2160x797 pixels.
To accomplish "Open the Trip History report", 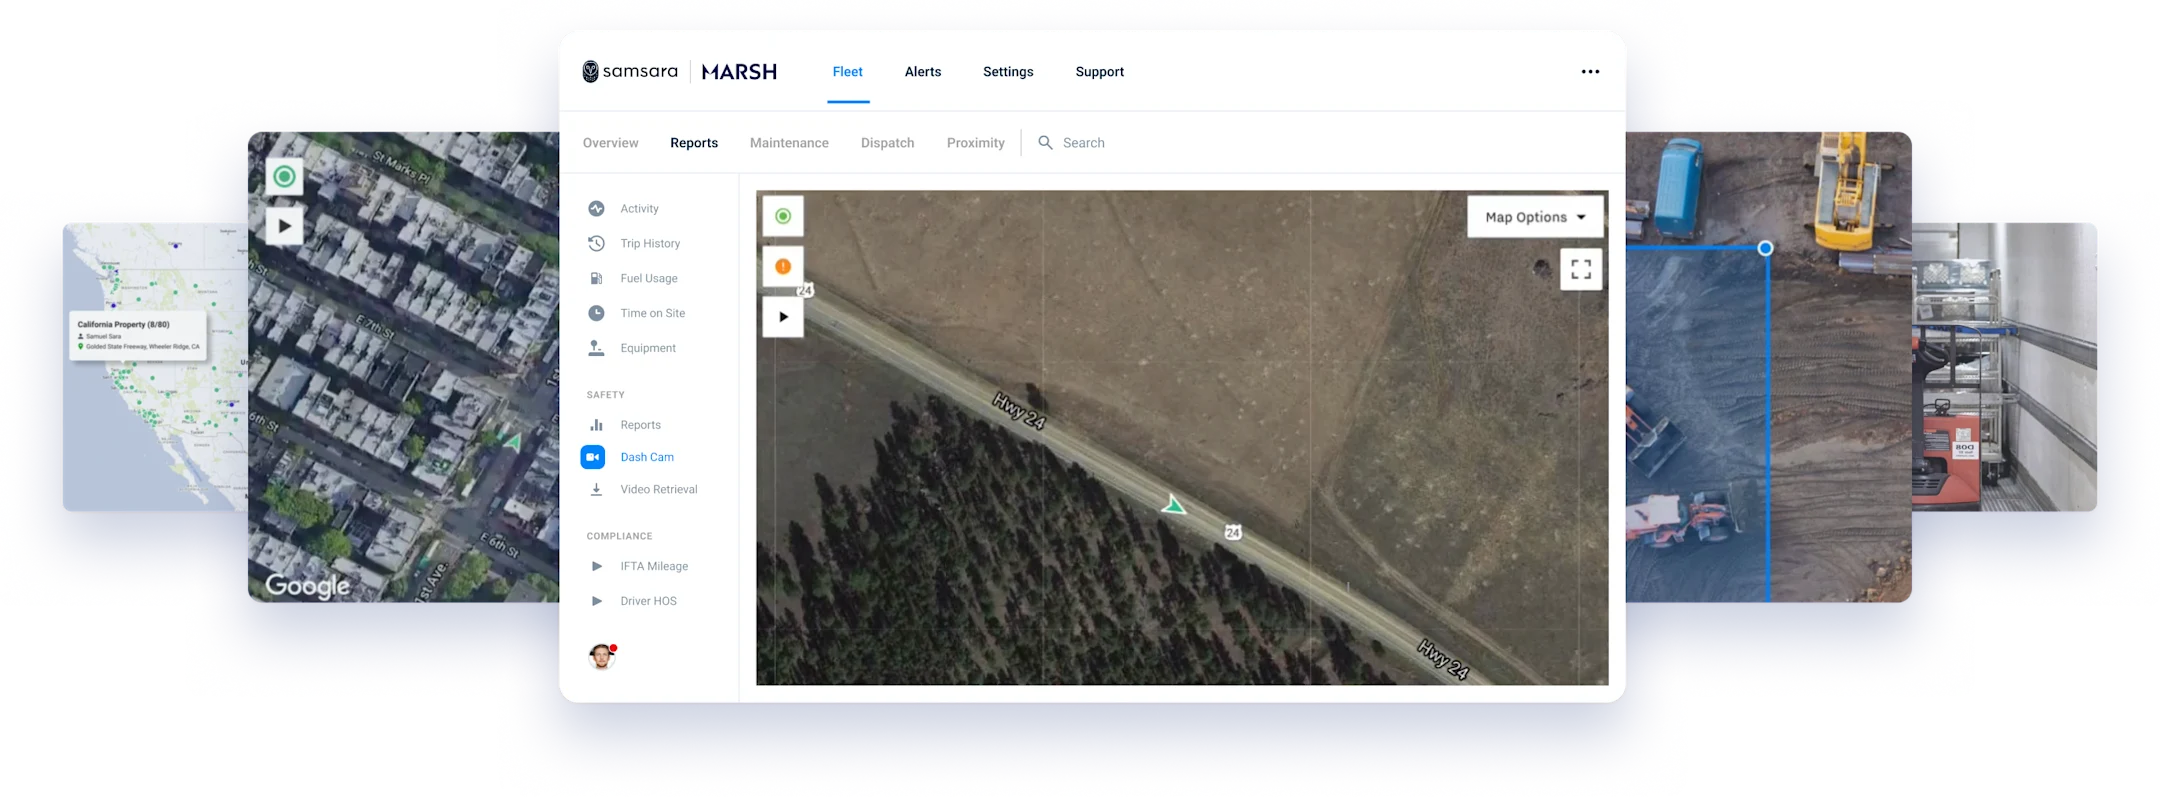I will click(x=650, y=244).
